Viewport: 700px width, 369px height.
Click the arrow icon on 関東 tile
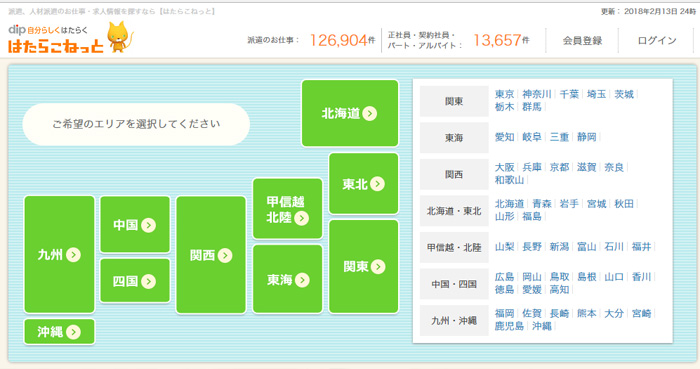click(x=378, y=266)
